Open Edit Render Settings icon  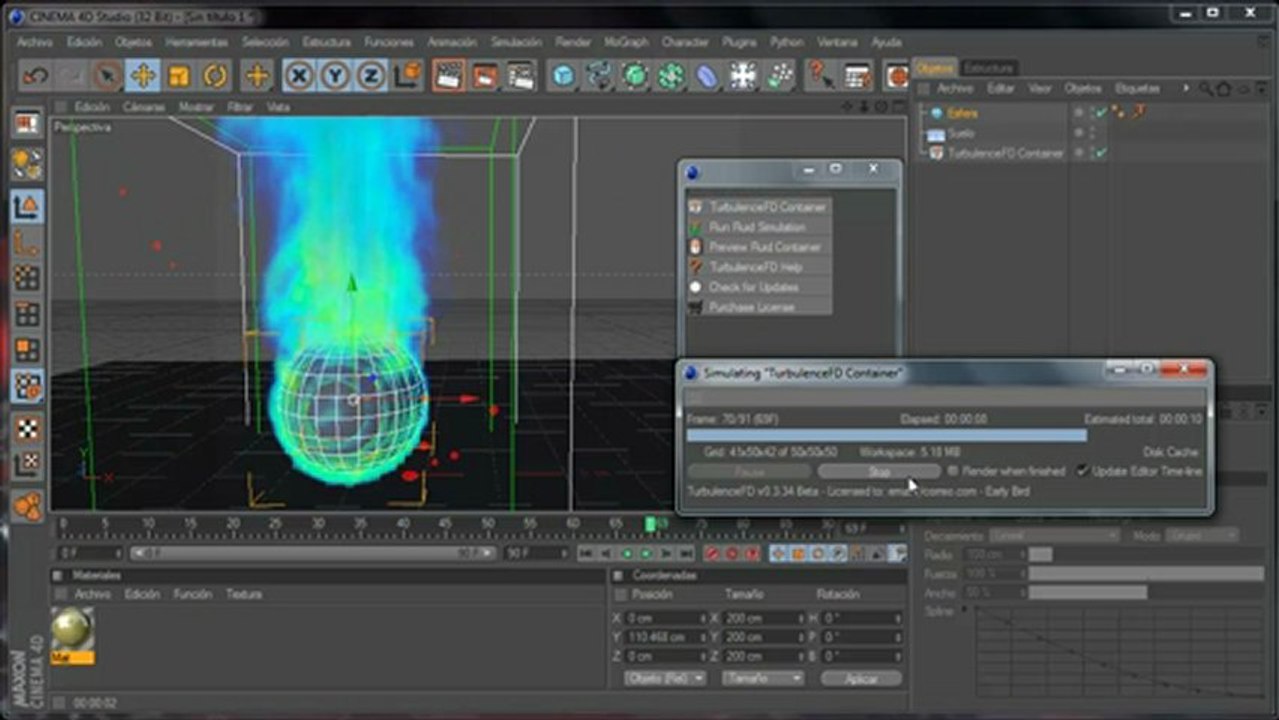tap(520, 76)
